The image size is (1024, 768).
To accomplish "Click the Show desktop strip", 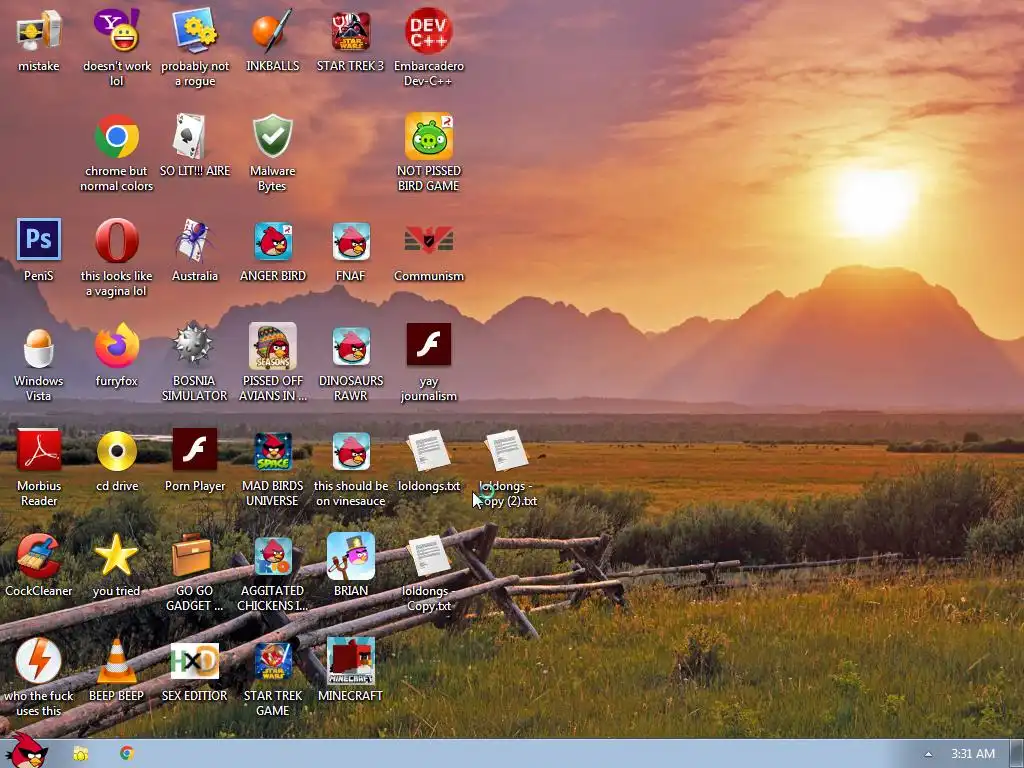I will [1016, 754].
